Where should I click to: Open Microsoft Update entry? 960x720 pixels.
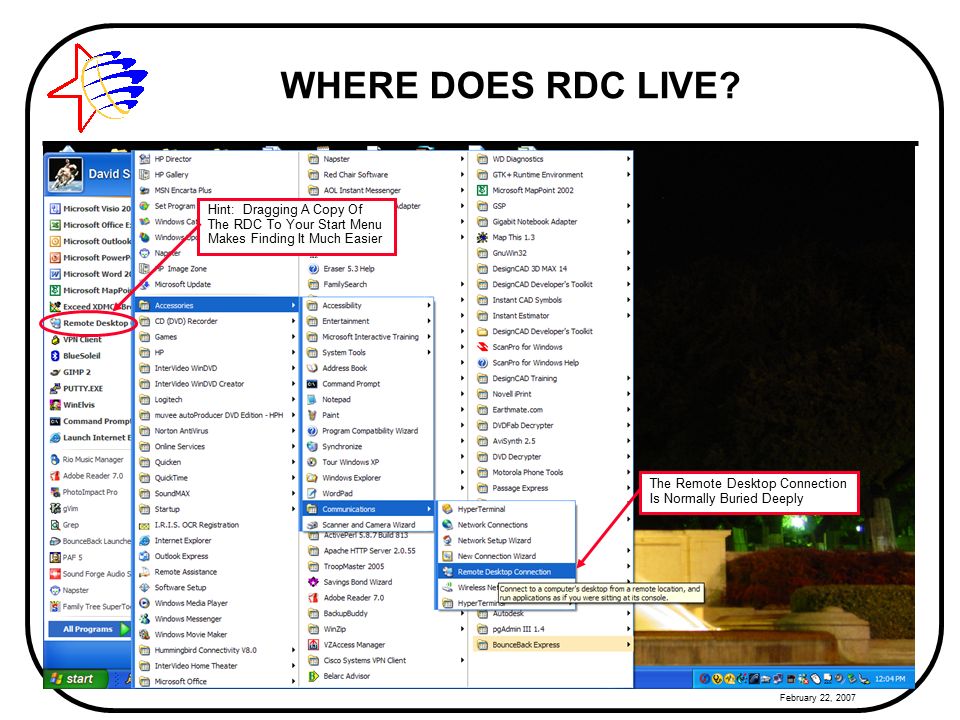click(x=175, y=285)
